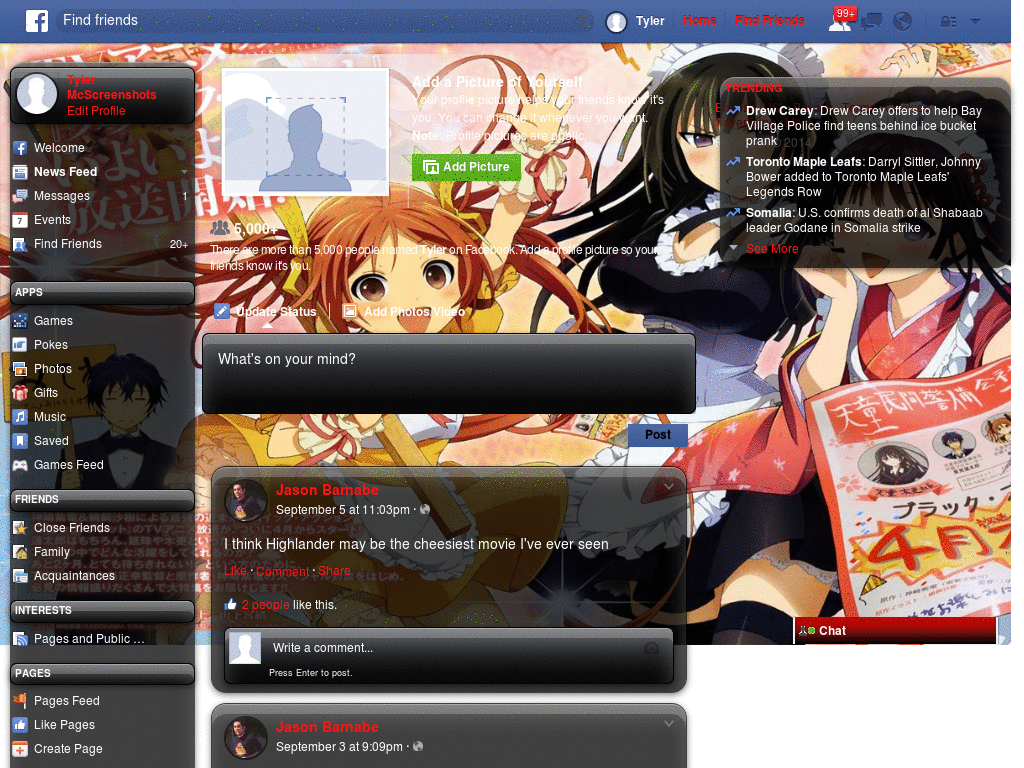Click Edit Profile link
The width and height of the screenshot is (1024, 768).
coord(96,111)
